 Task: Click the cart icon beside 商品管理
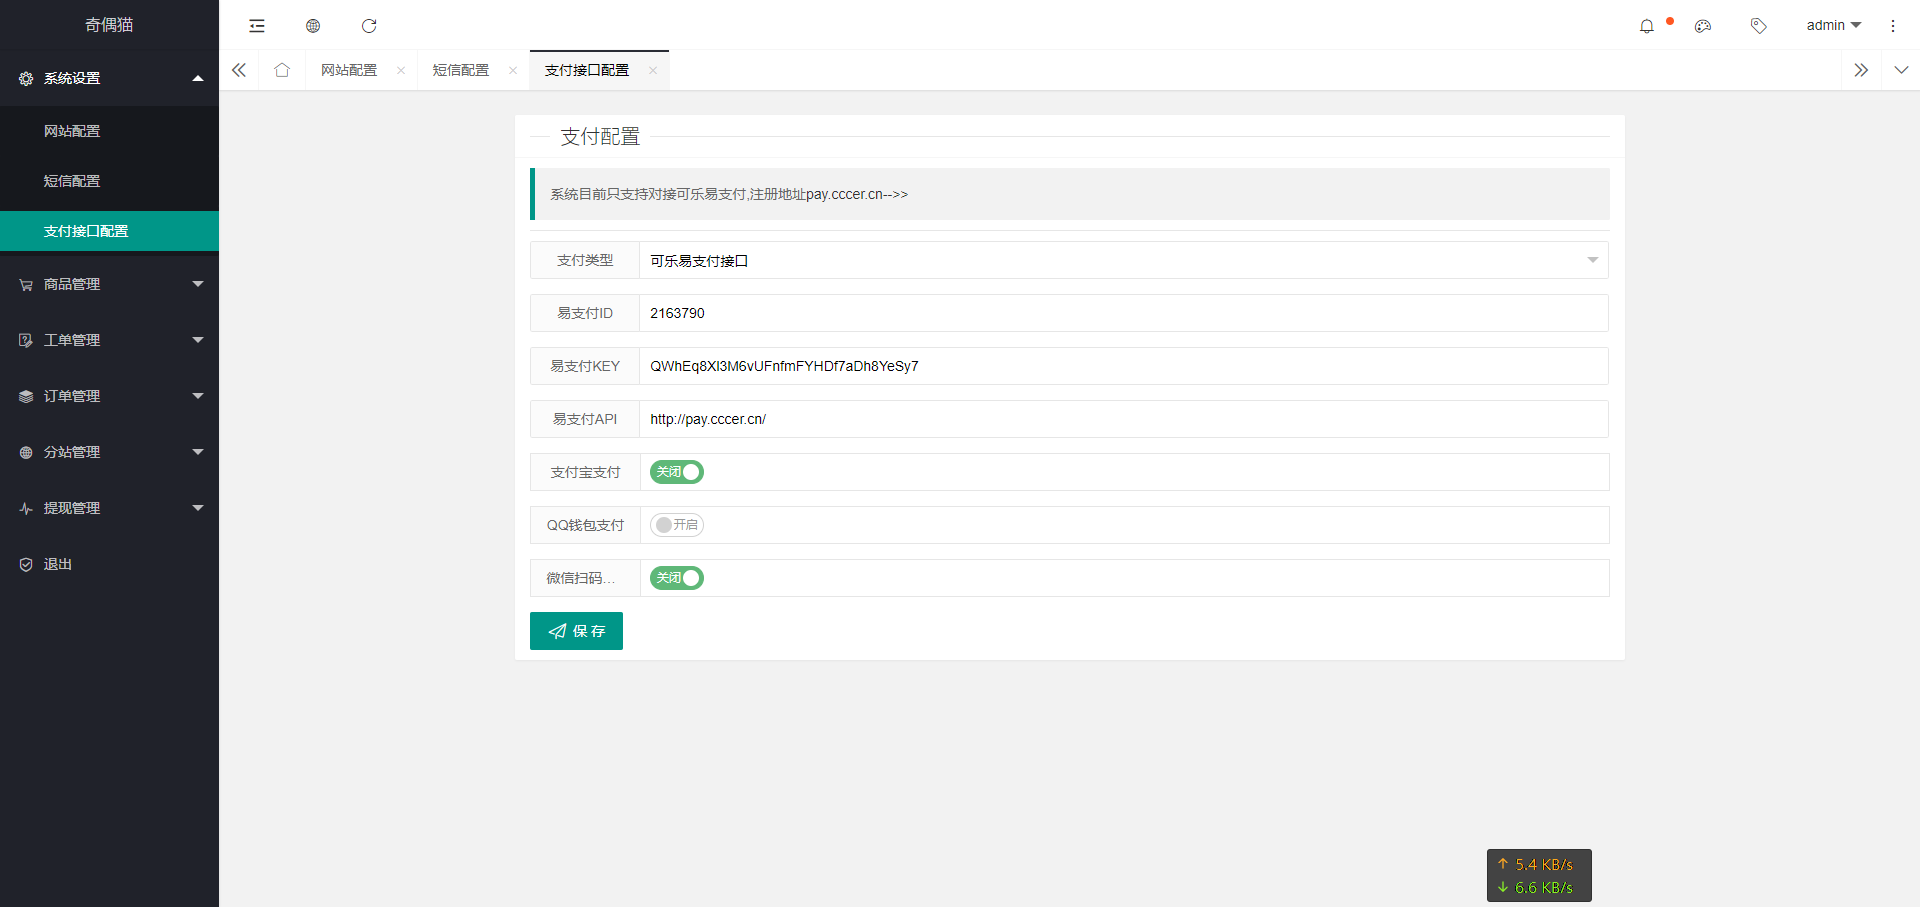[x=26, y=285]
